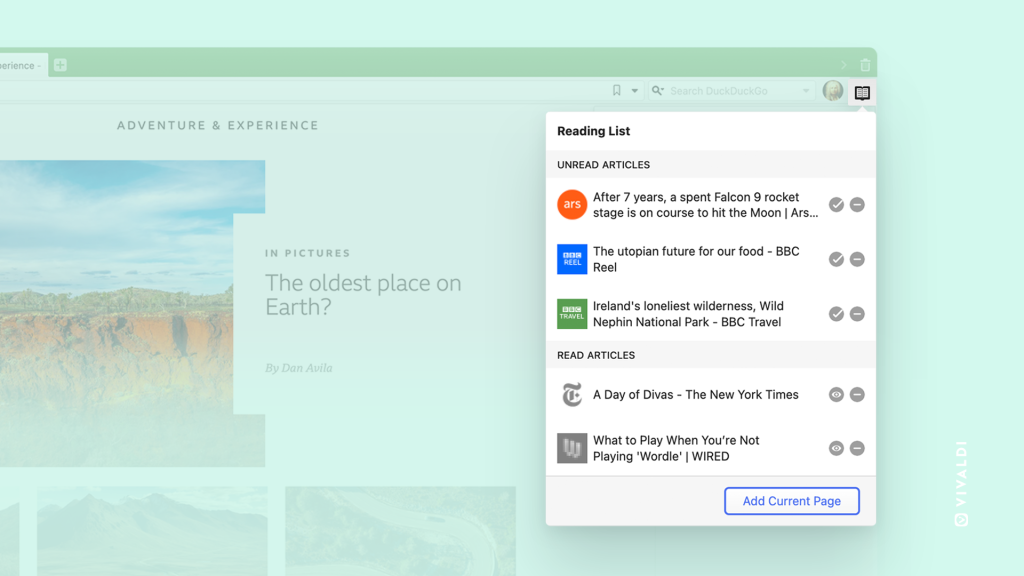
Task: Remove the BBC Reel utopian food article
Action: pos(857,259)
